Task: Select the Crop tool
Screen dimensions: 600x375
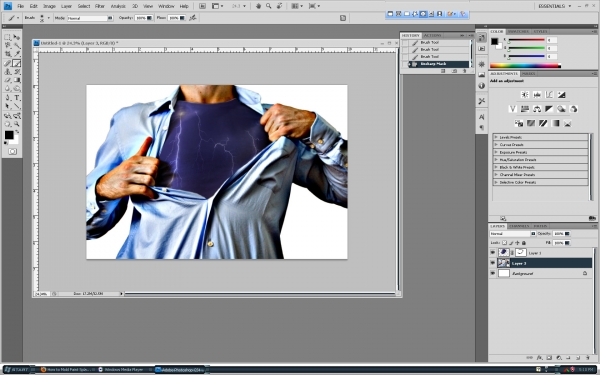Action: (x=7, y=54)
